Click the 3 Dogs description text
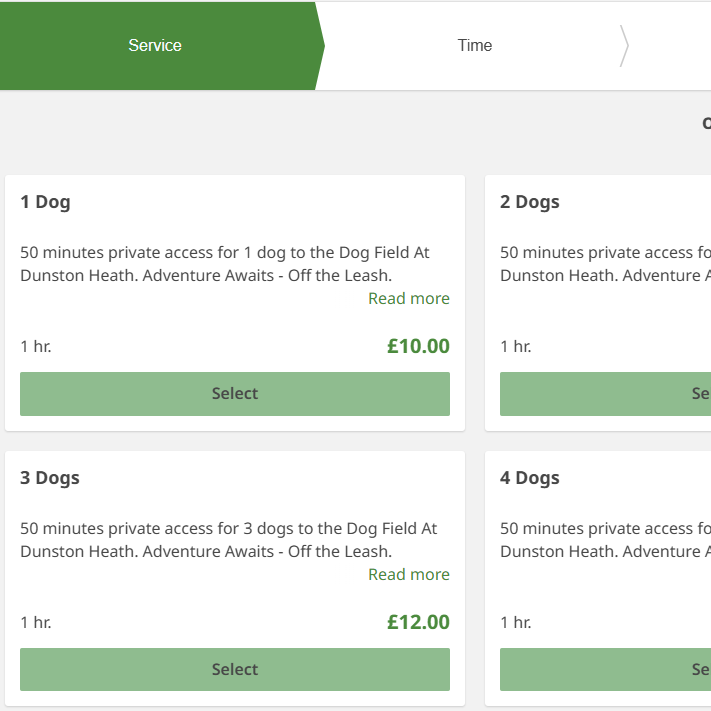This screenshot has height=711, width=711. pos(229,540)
